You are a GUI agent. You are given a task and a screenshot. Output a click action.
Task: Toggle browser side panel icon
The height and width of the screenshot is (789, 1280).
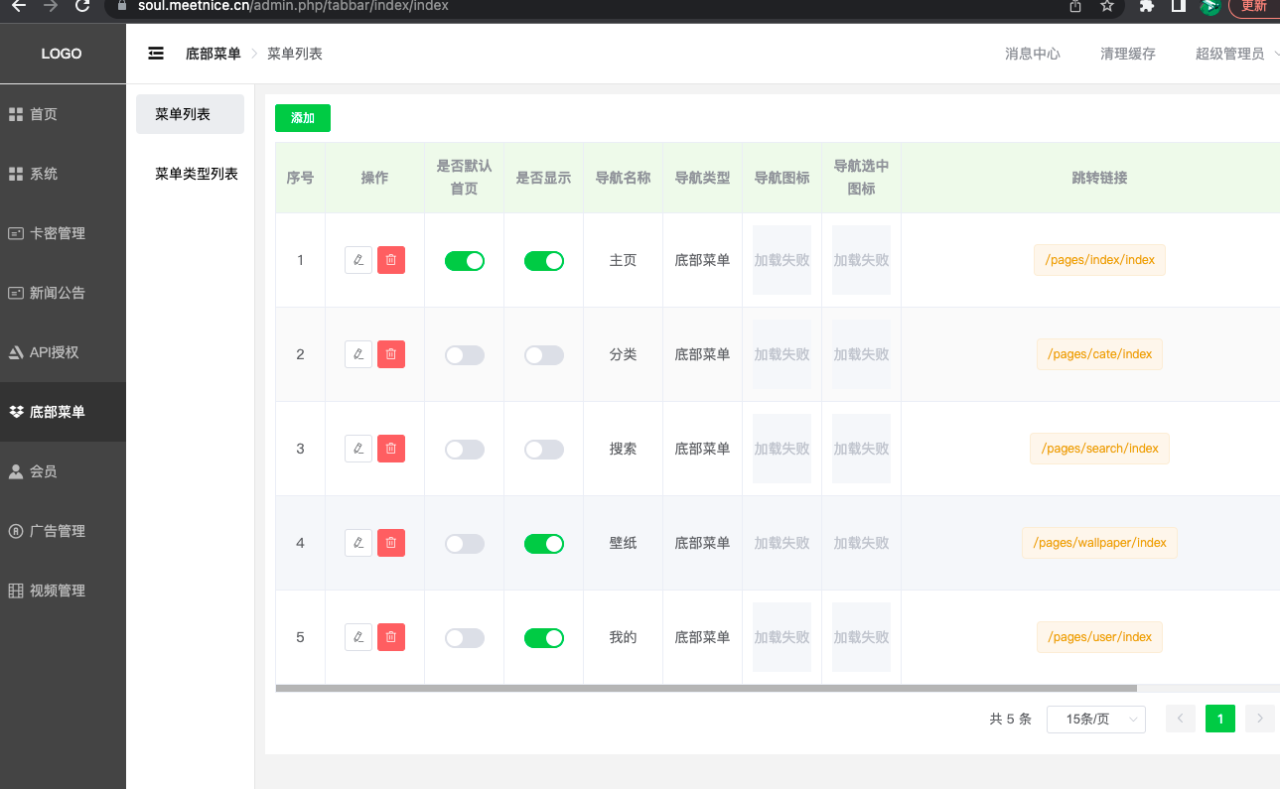point(1179,5)
